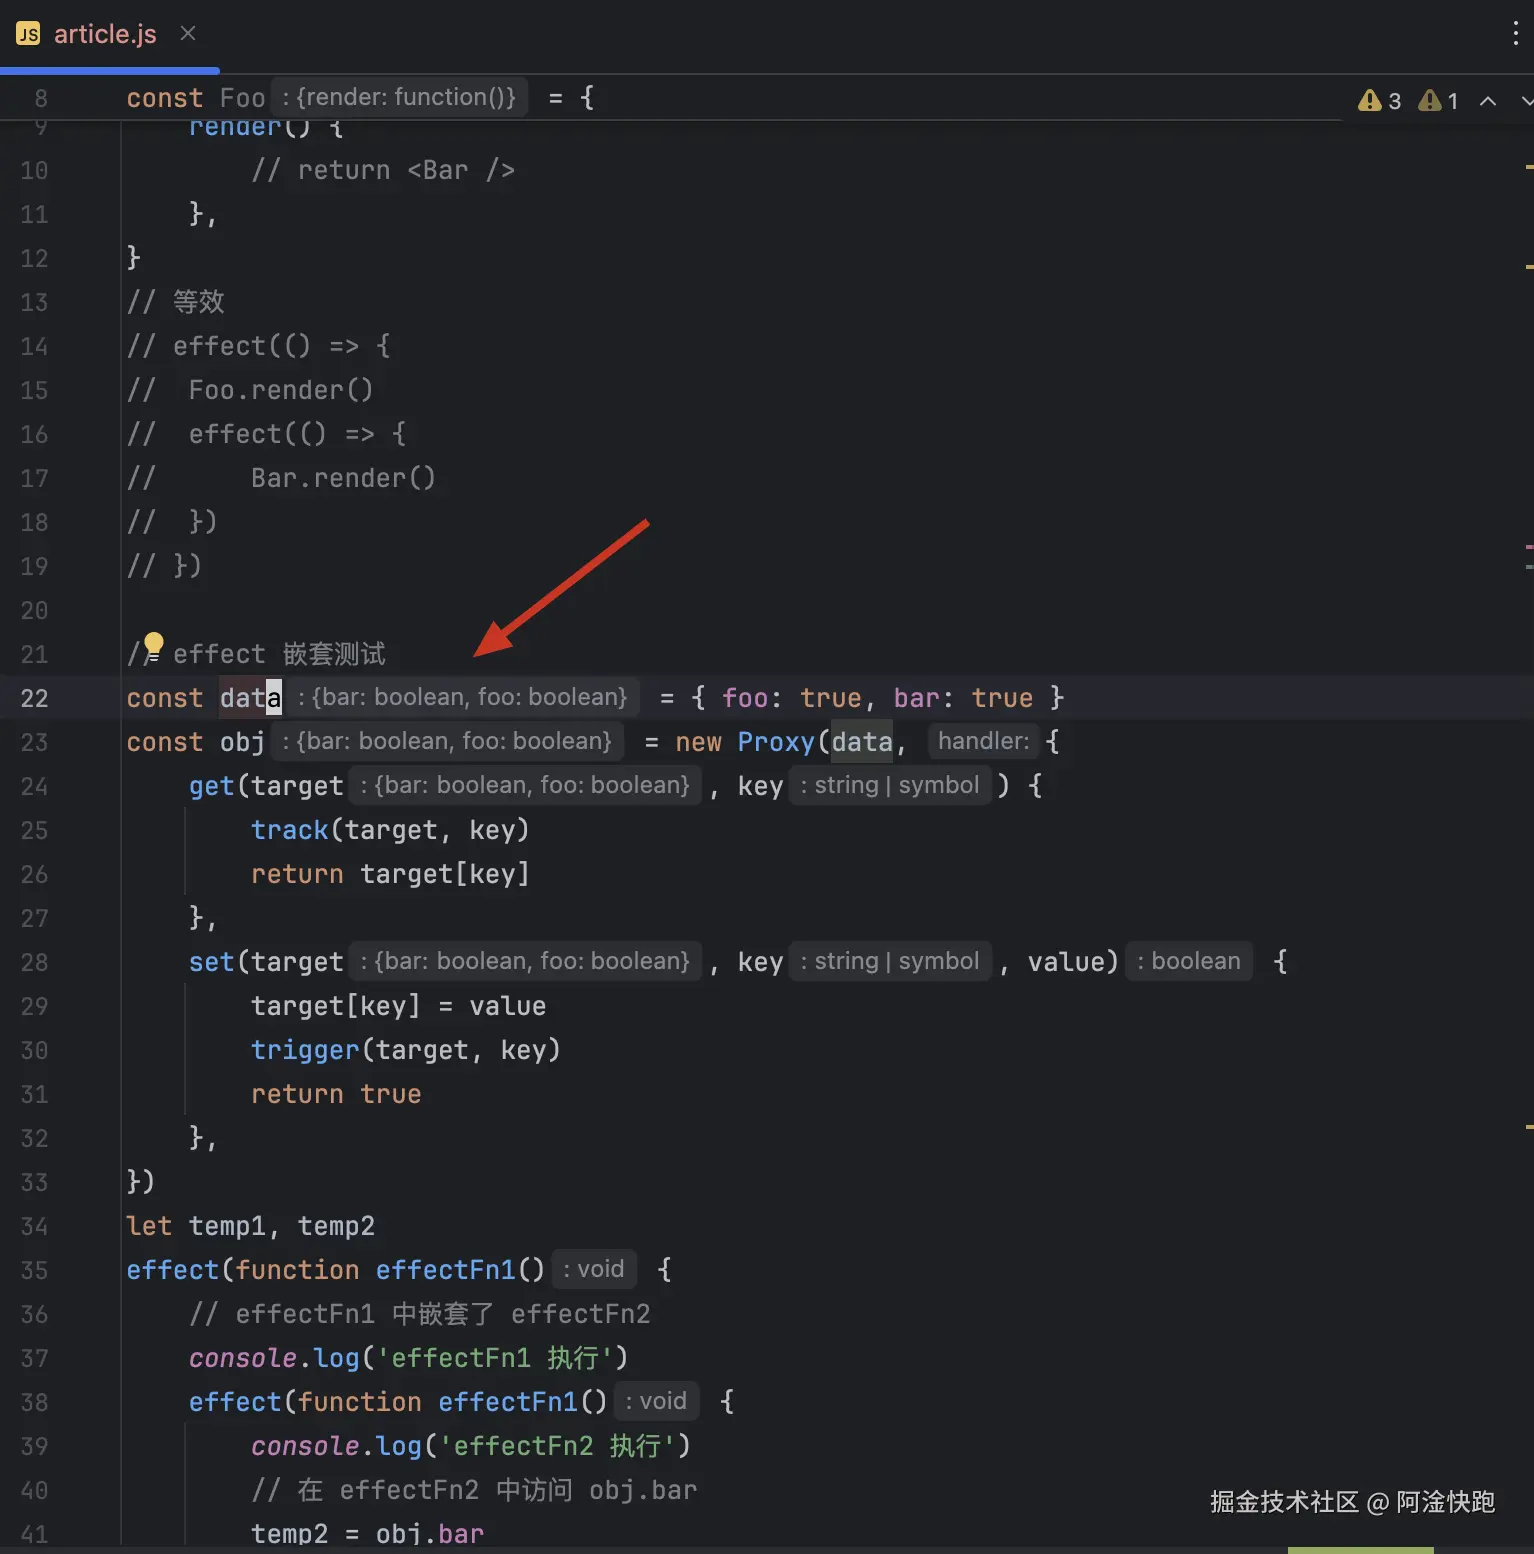Jump to next highlighted problem arrow
Viewport: 1534px width, 1554px height.
pyautogui.click(x=1527, y=101)
